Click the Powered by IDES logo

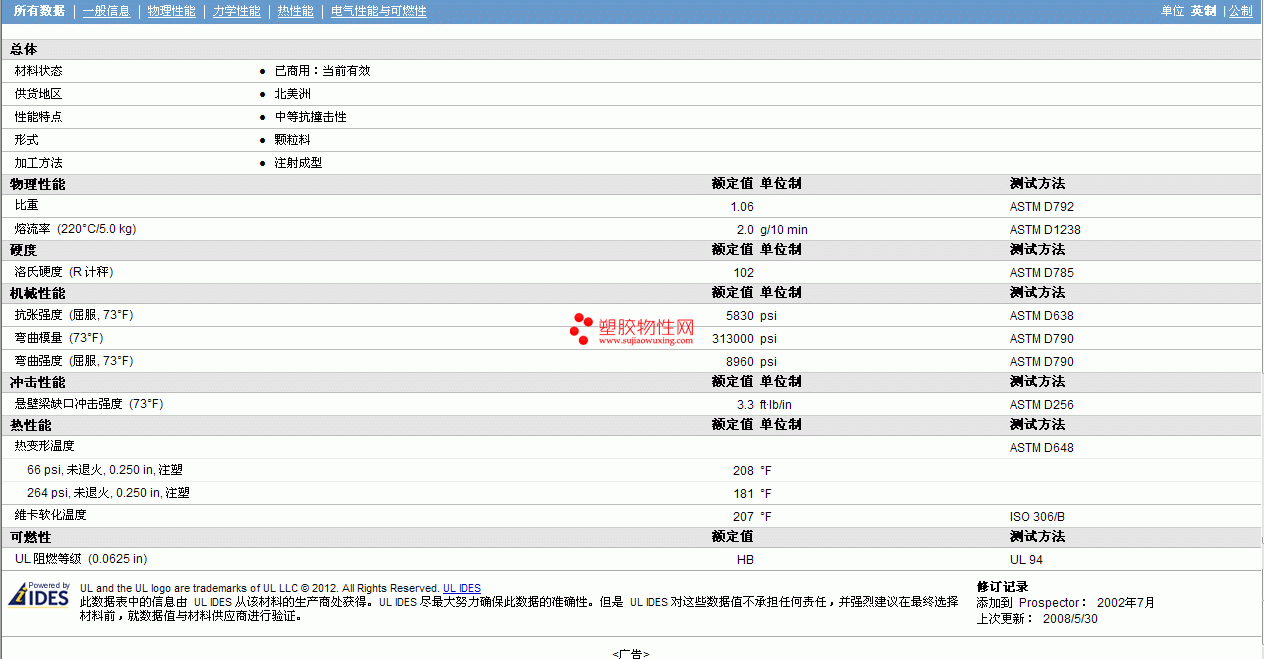(40, 594)
